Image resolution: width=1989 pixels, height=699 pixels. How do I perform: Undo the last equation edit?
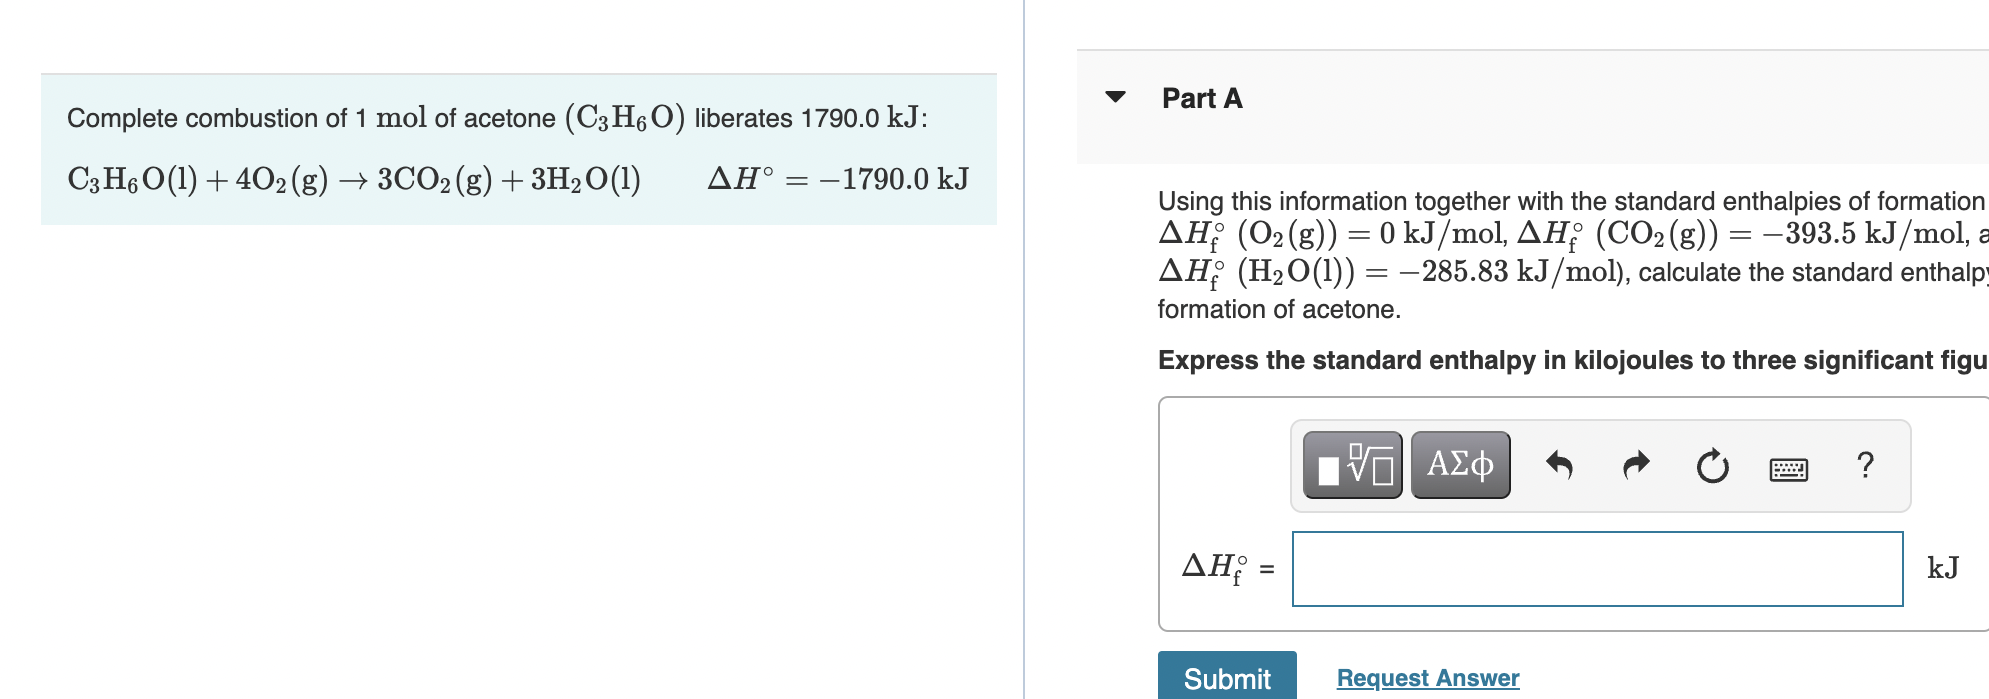point(1560,463)
